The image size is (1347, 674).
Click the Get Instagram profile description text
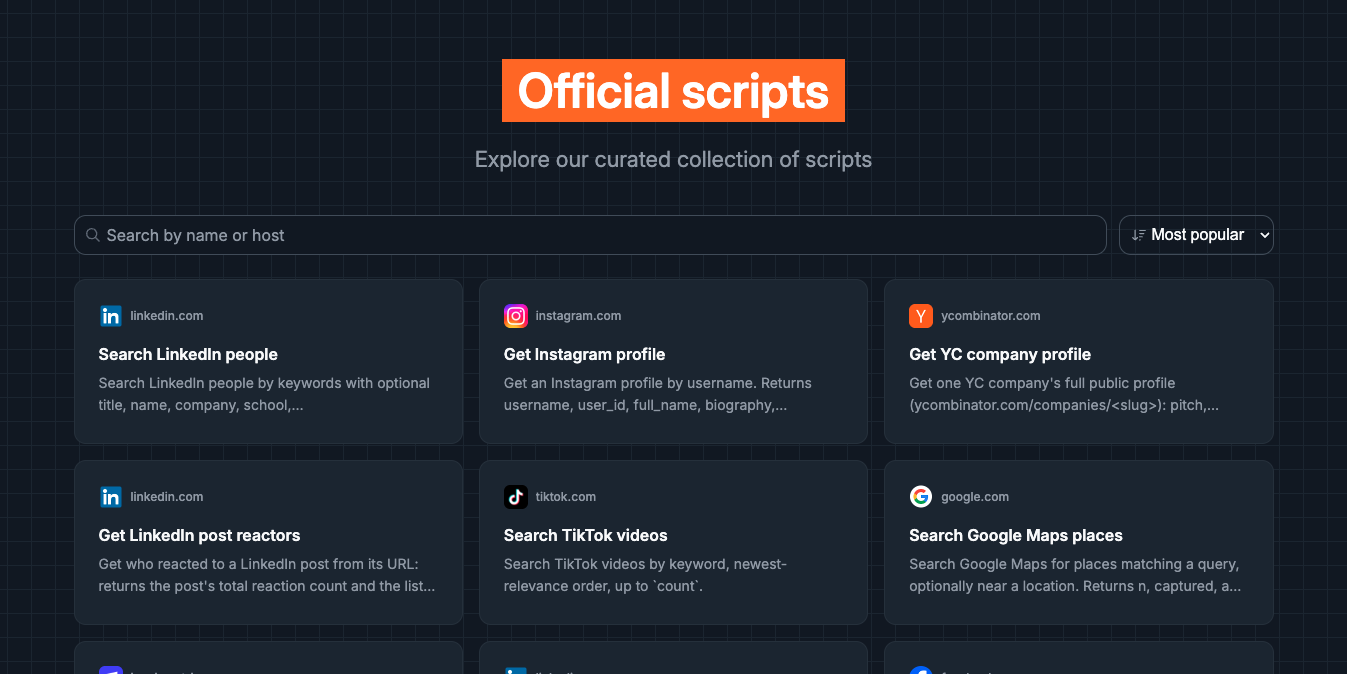(x=658, y=394)
